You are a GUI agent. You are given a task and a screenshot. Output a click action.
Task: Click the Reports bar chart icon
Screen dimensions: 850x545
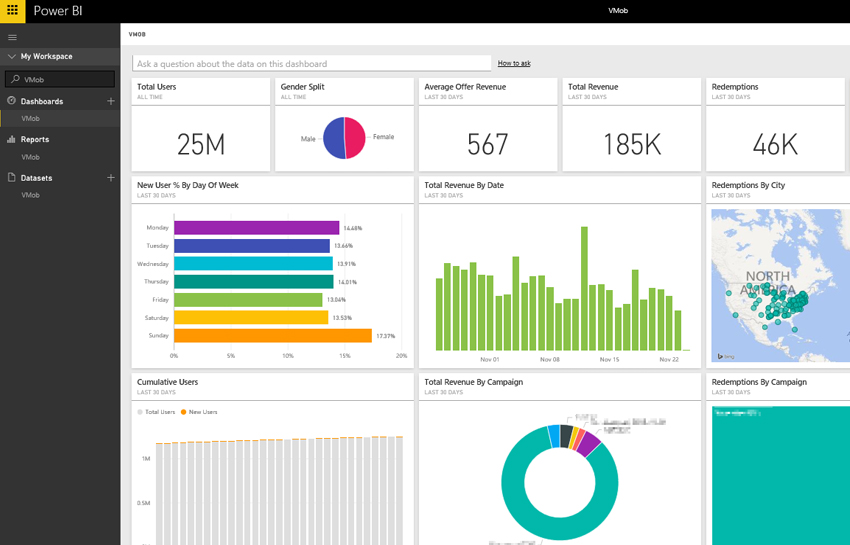[x=11, y=139]
